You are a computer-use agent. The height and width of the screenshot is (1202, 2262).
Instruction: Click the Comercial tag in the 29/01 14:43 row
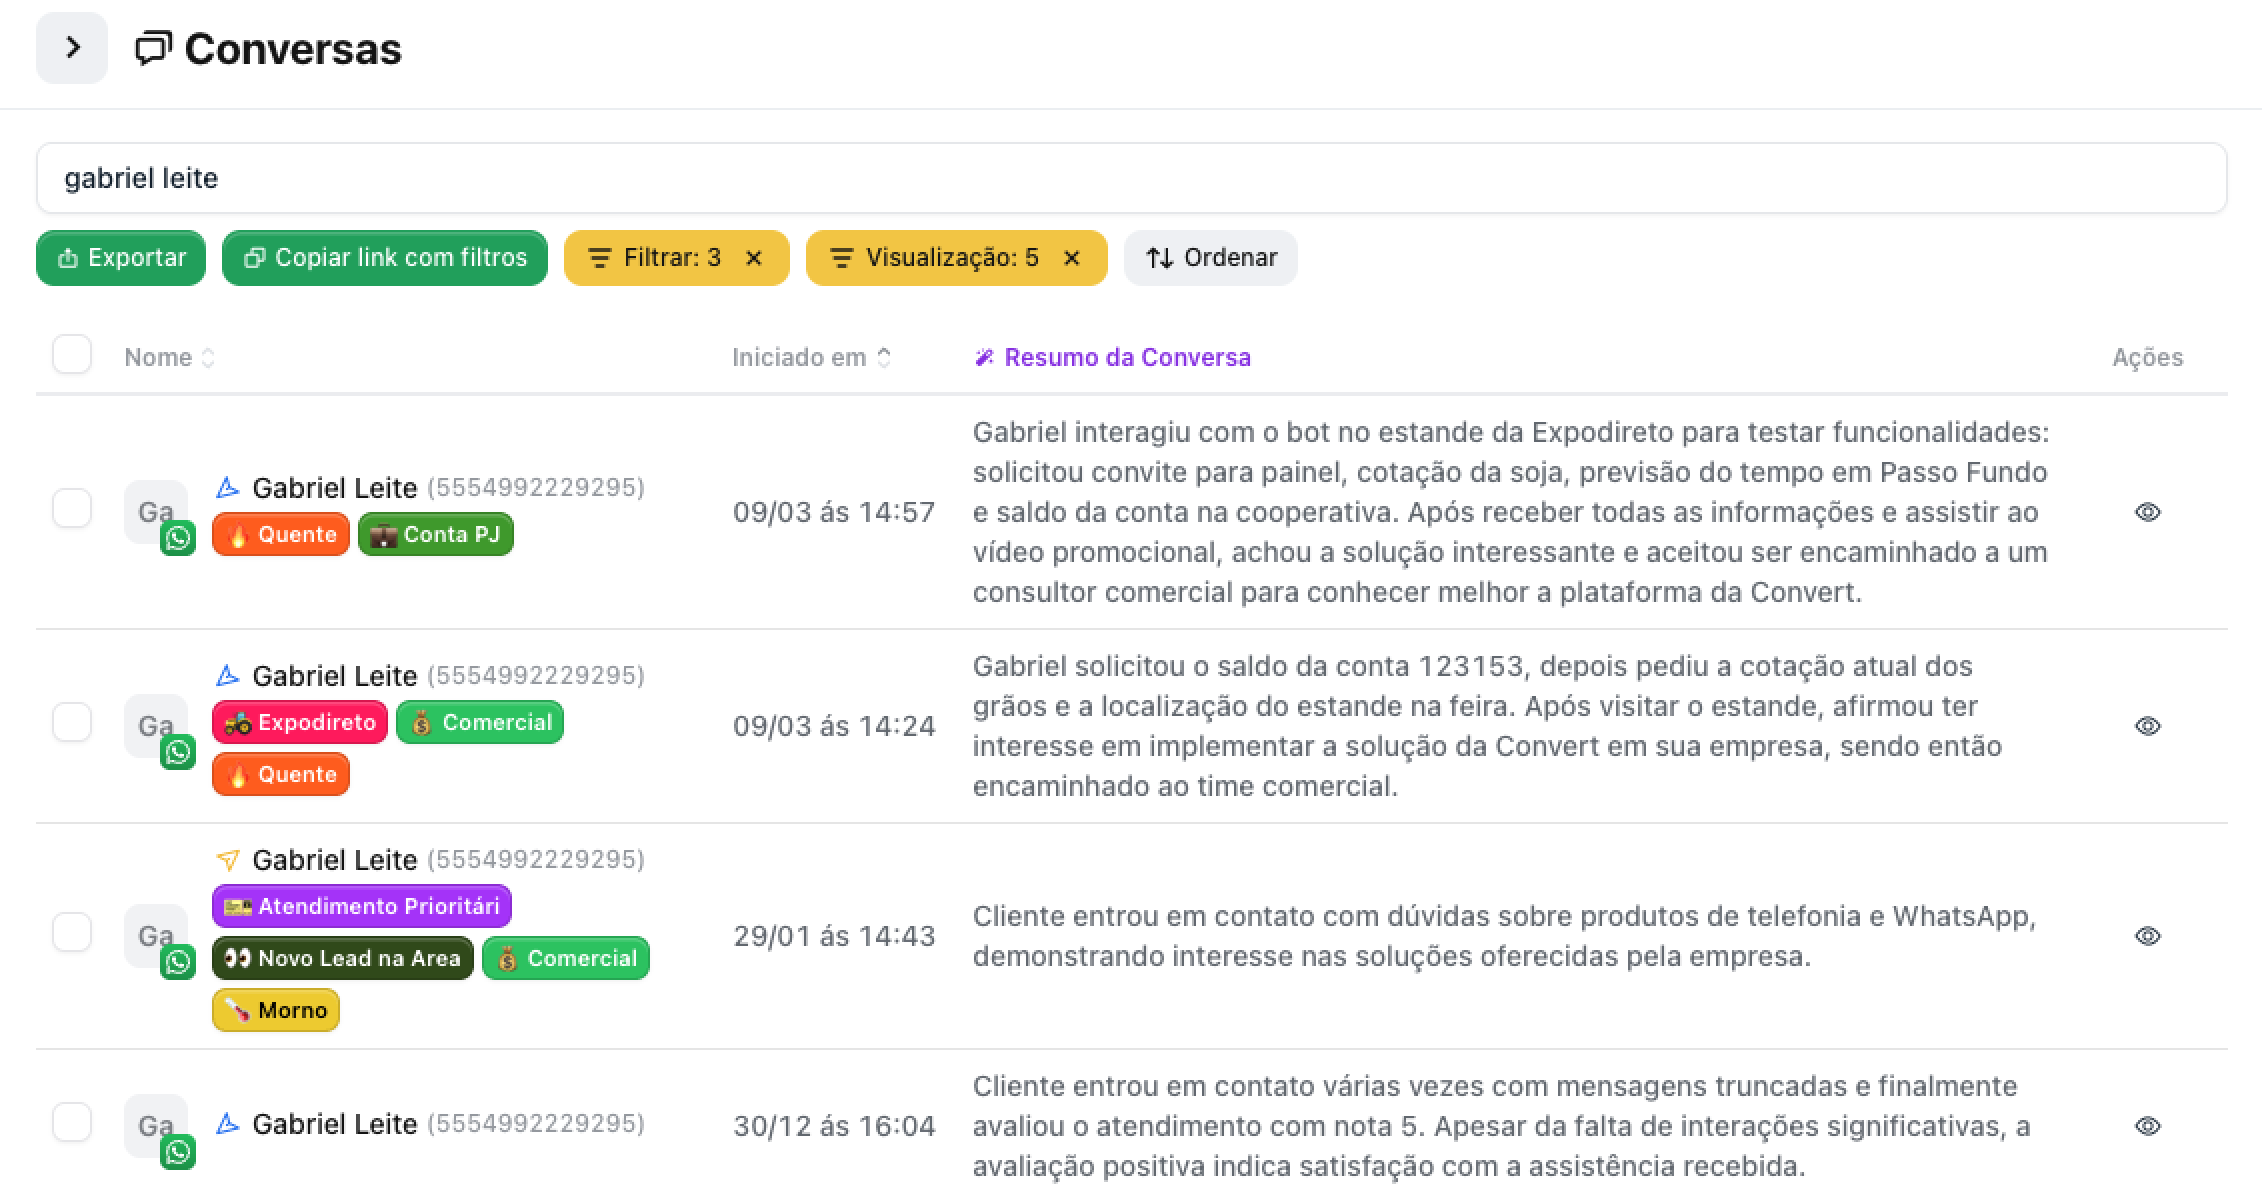coord(566,958)
